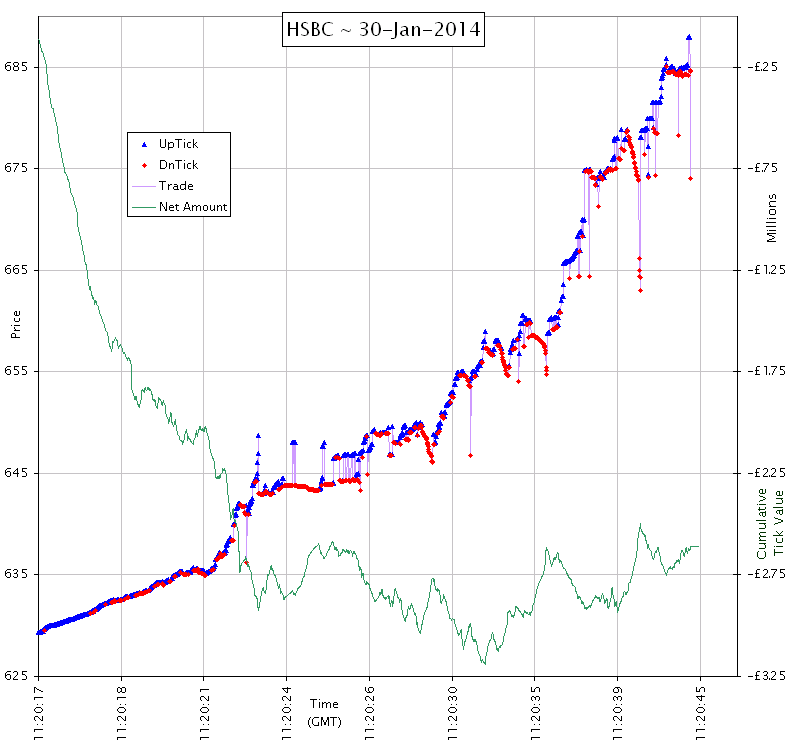Screen dimensions: 790x746
Task: Click the Time (GMT) axis title
Action: pos(324,713)
